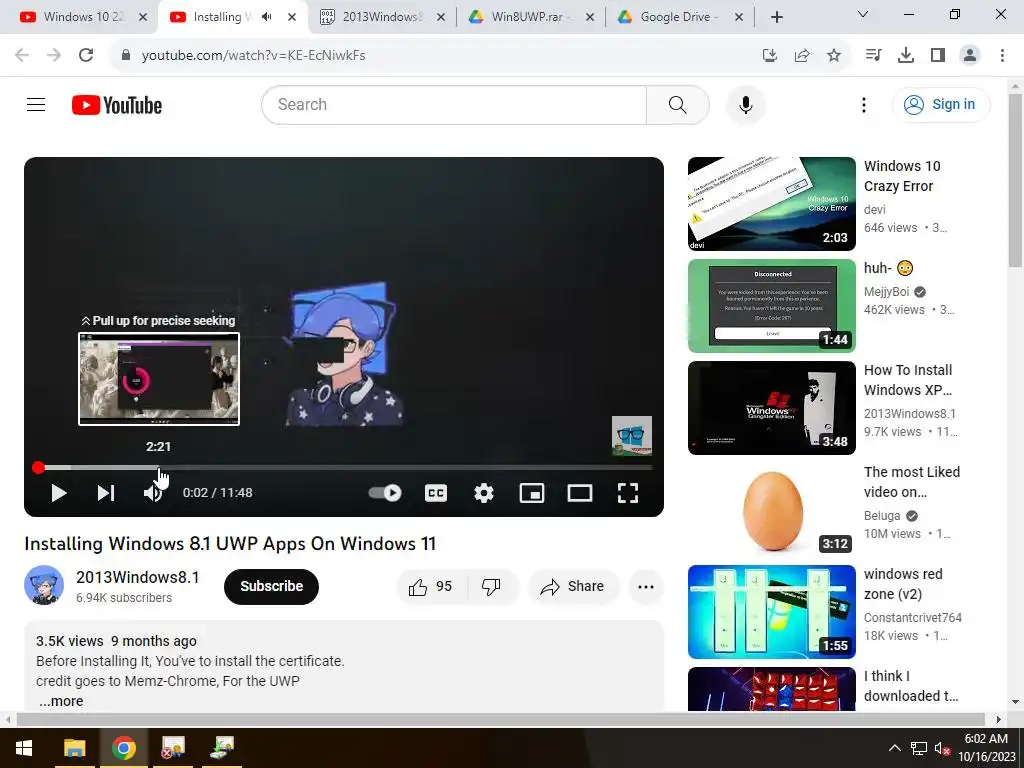The height and width of the screenshot is (768, 1024).
Task: Click the red playhead scrubber dot
Action: (38, 468)
